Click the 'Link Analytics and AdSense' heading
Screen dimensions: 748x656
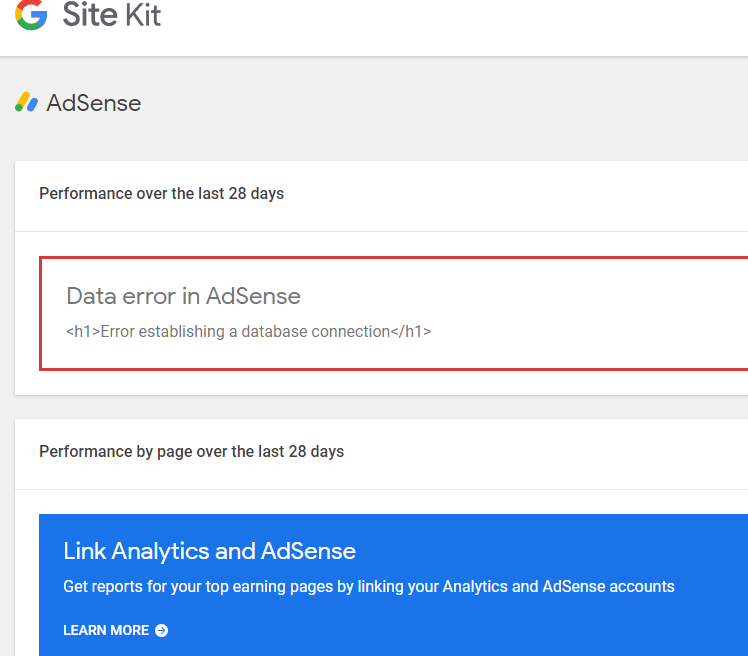(209, 551)
